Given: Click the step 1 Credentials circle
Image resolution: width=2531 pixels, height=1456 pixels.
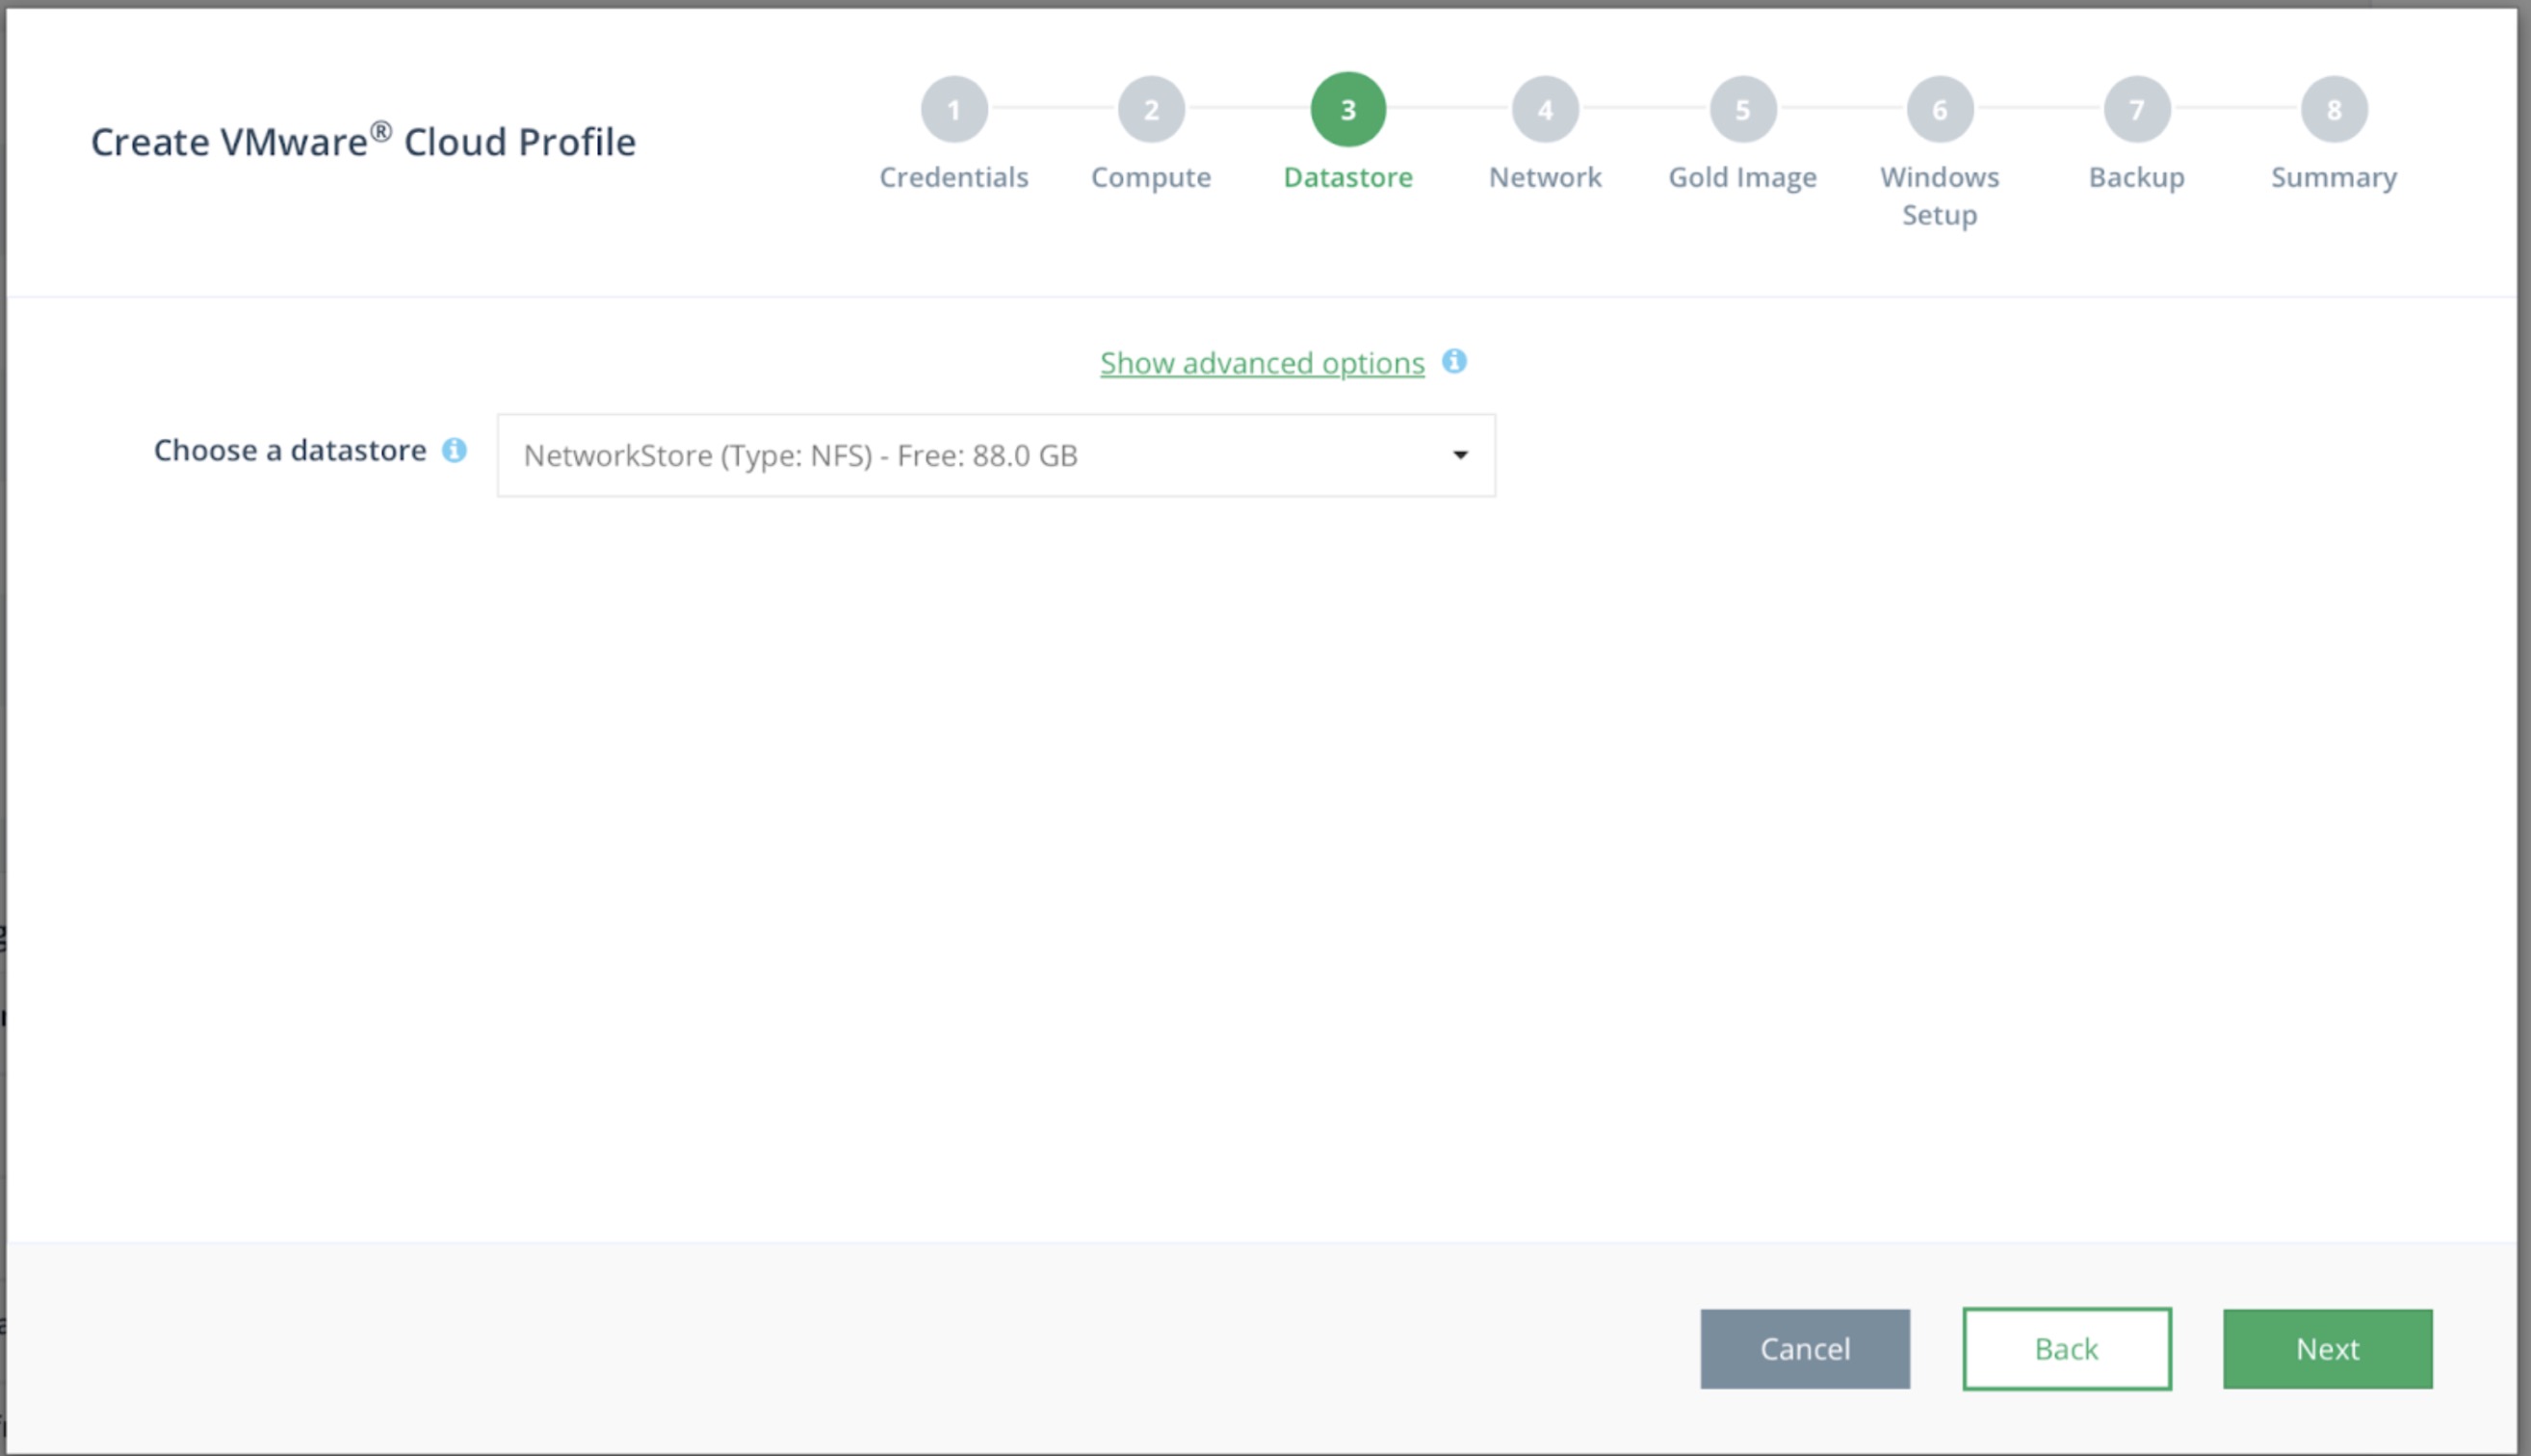Looking at the screenshot, I should [953, 109].
